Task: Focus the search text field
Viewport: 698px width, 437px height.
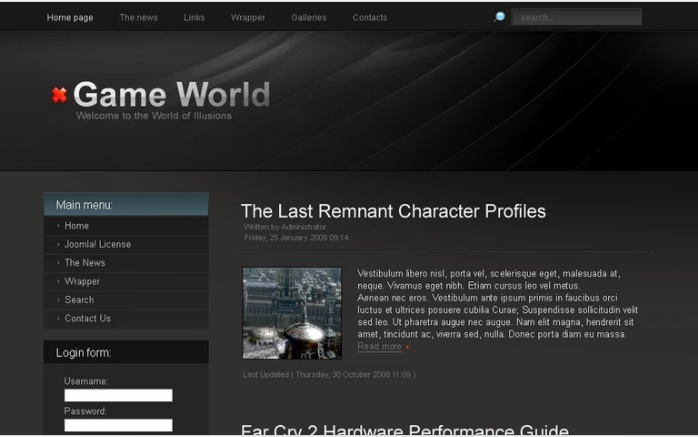Action: point(576,17)
